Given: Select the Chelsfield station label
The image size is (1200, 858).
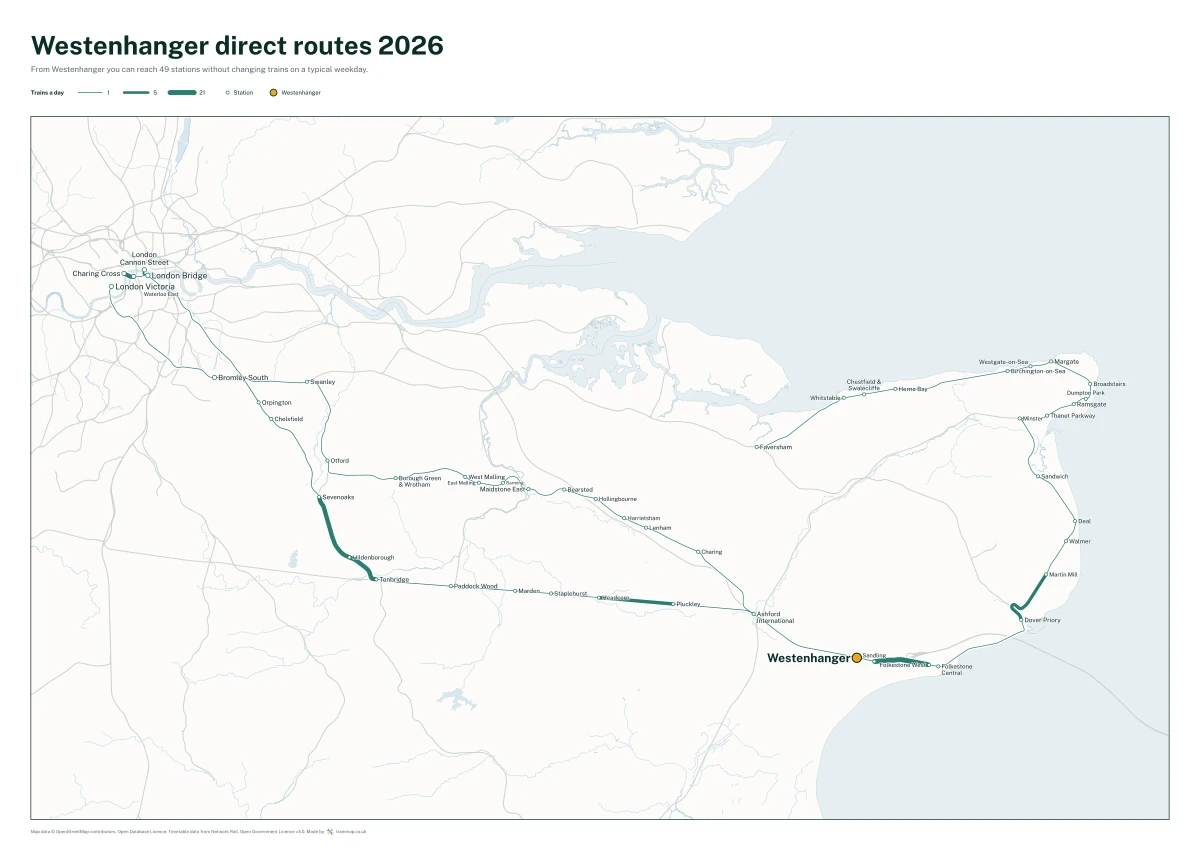Looking at the screenshot, I should tap(289, 419).
